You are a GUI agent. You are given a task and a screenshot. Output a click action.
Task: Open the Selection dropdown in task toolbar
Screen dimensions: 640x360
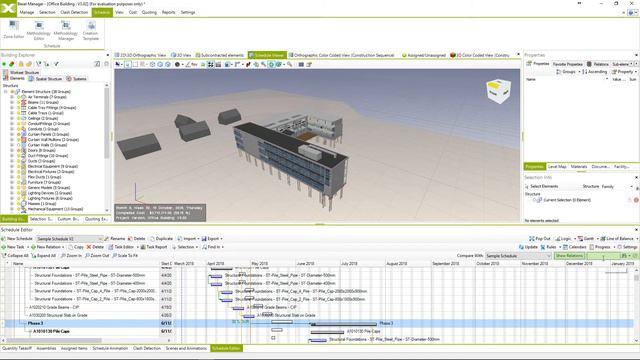(x=184, y=247)
